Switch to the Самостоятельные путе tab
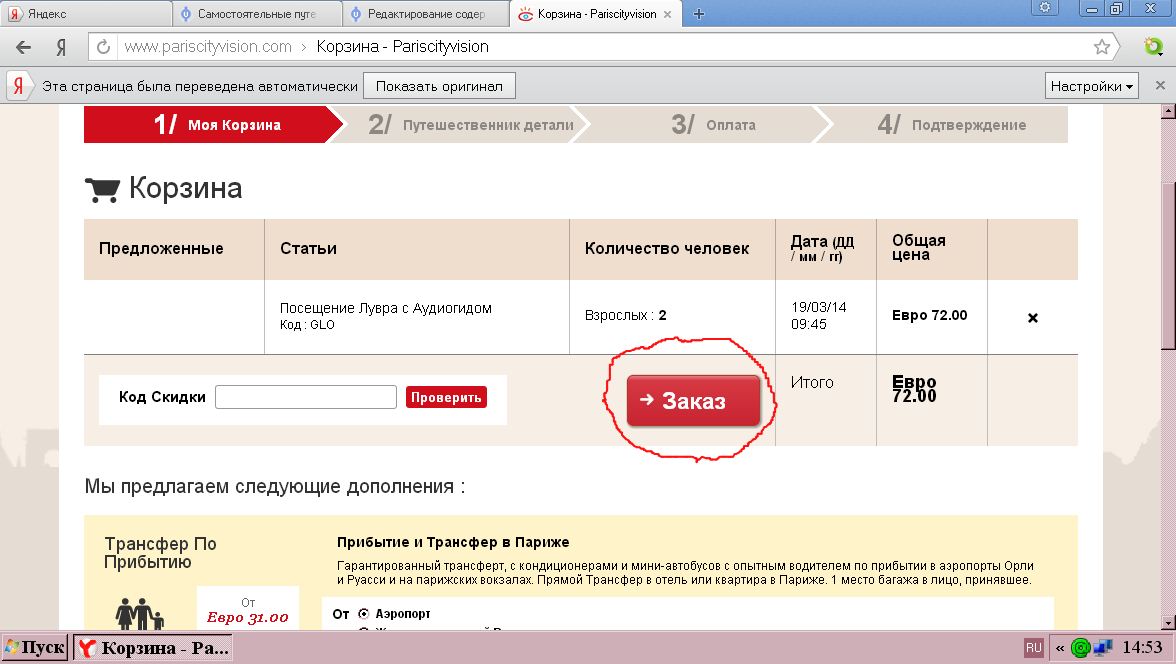This screenshot has height=664, width=1176. pos(257,14)
